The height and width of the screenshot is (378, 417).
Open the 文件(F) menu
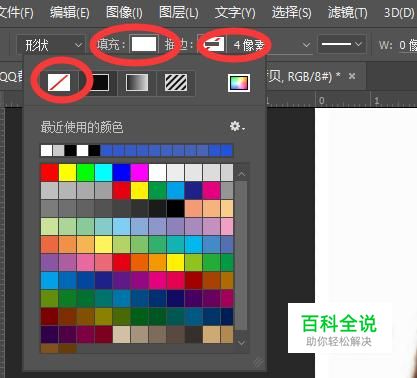[17, 13]
